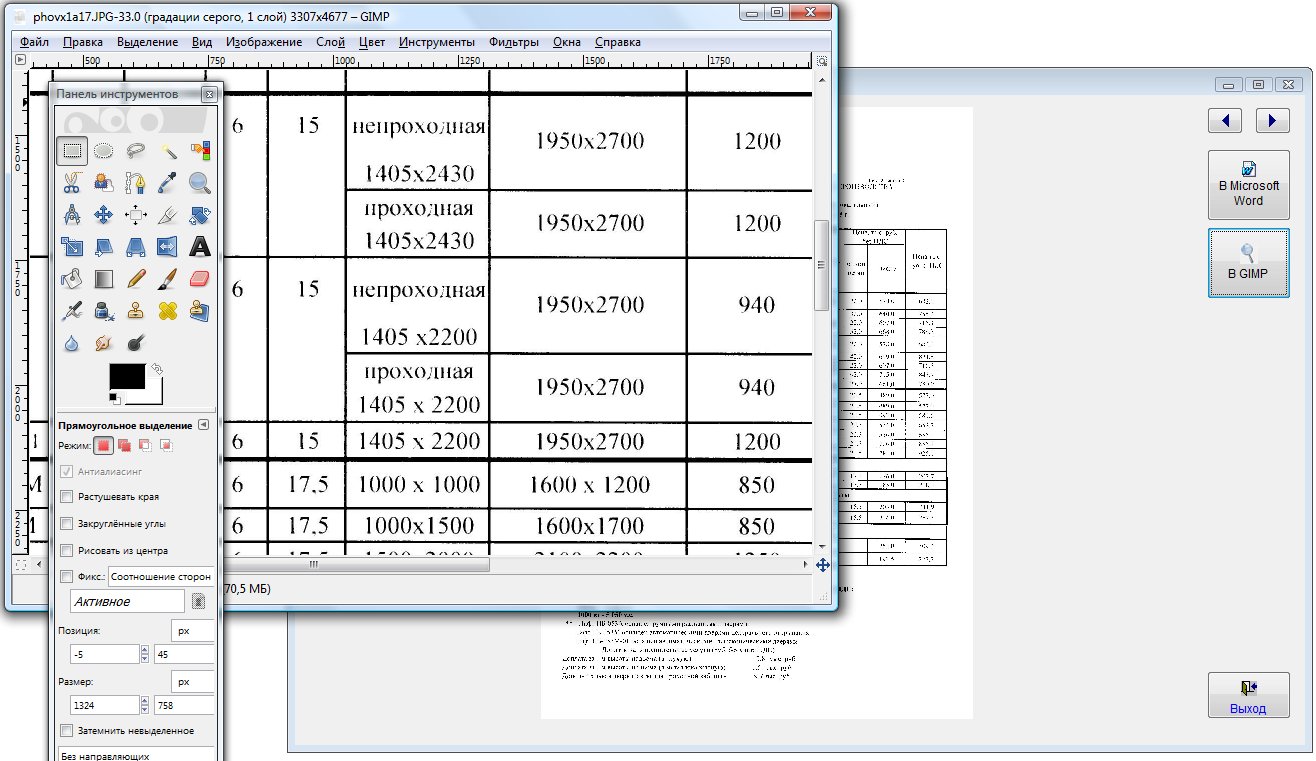Select the Free select lasso tool
This screenshot has height=761, width=1316.
(135, 151)
